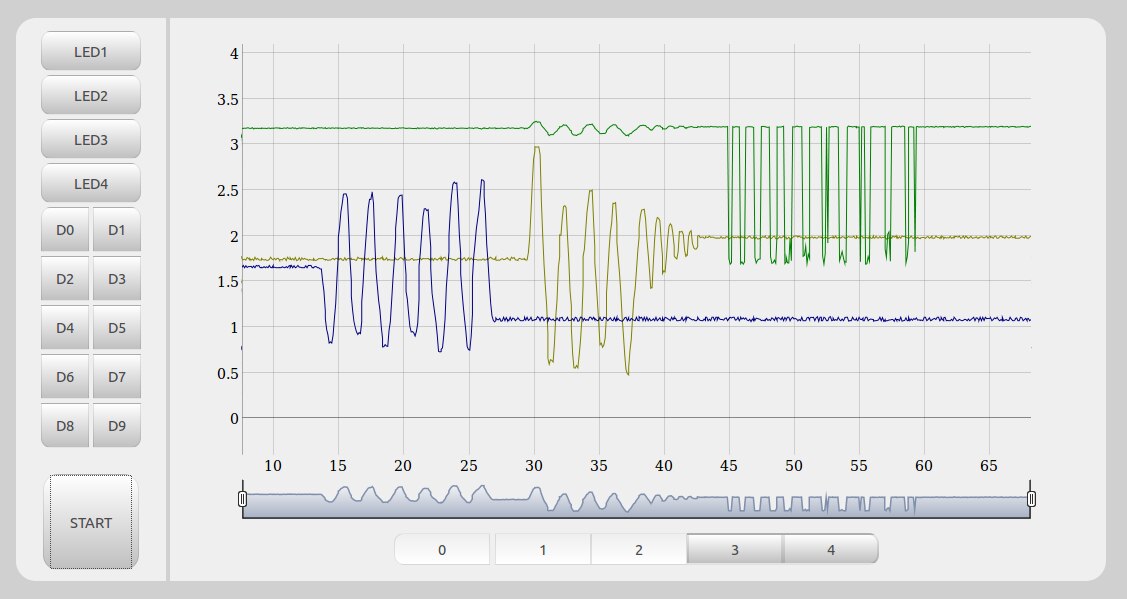Toggle digital pin D2

[65, 278]
